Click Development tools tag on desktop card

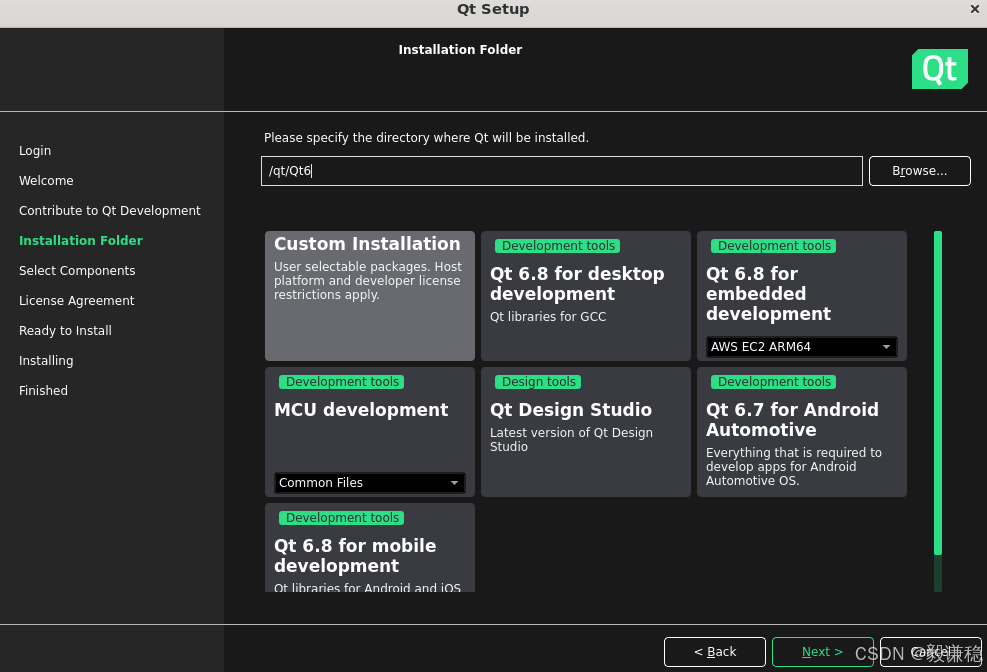(x=558, y=246)
